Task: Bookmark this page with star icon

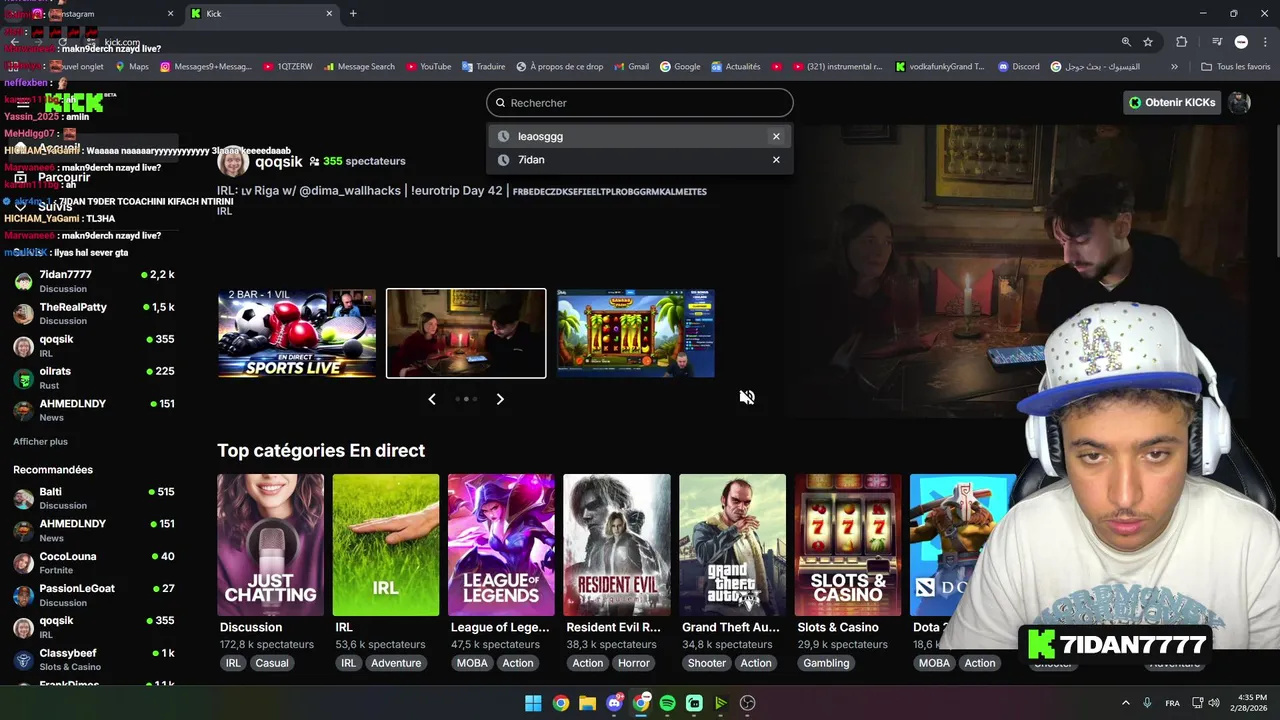Action: (1148, 42)
